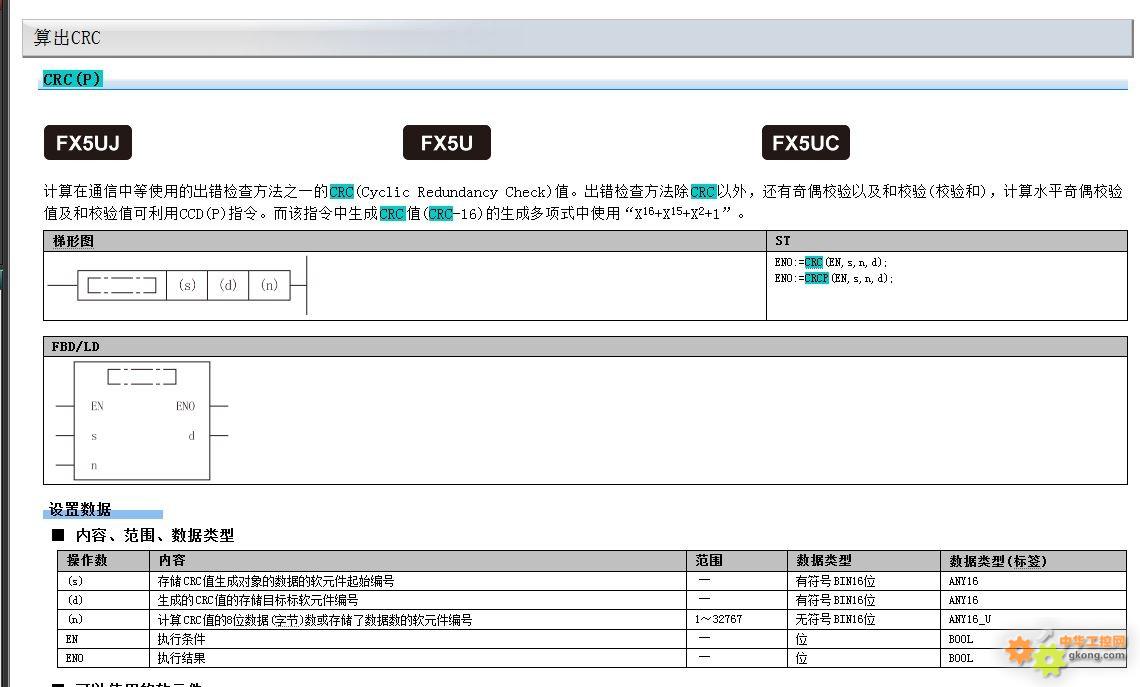This screenshot has height=687, width=1140.
Task: Click the (s) operand box in ladder diagram
Action: click(x=188, y=285)
